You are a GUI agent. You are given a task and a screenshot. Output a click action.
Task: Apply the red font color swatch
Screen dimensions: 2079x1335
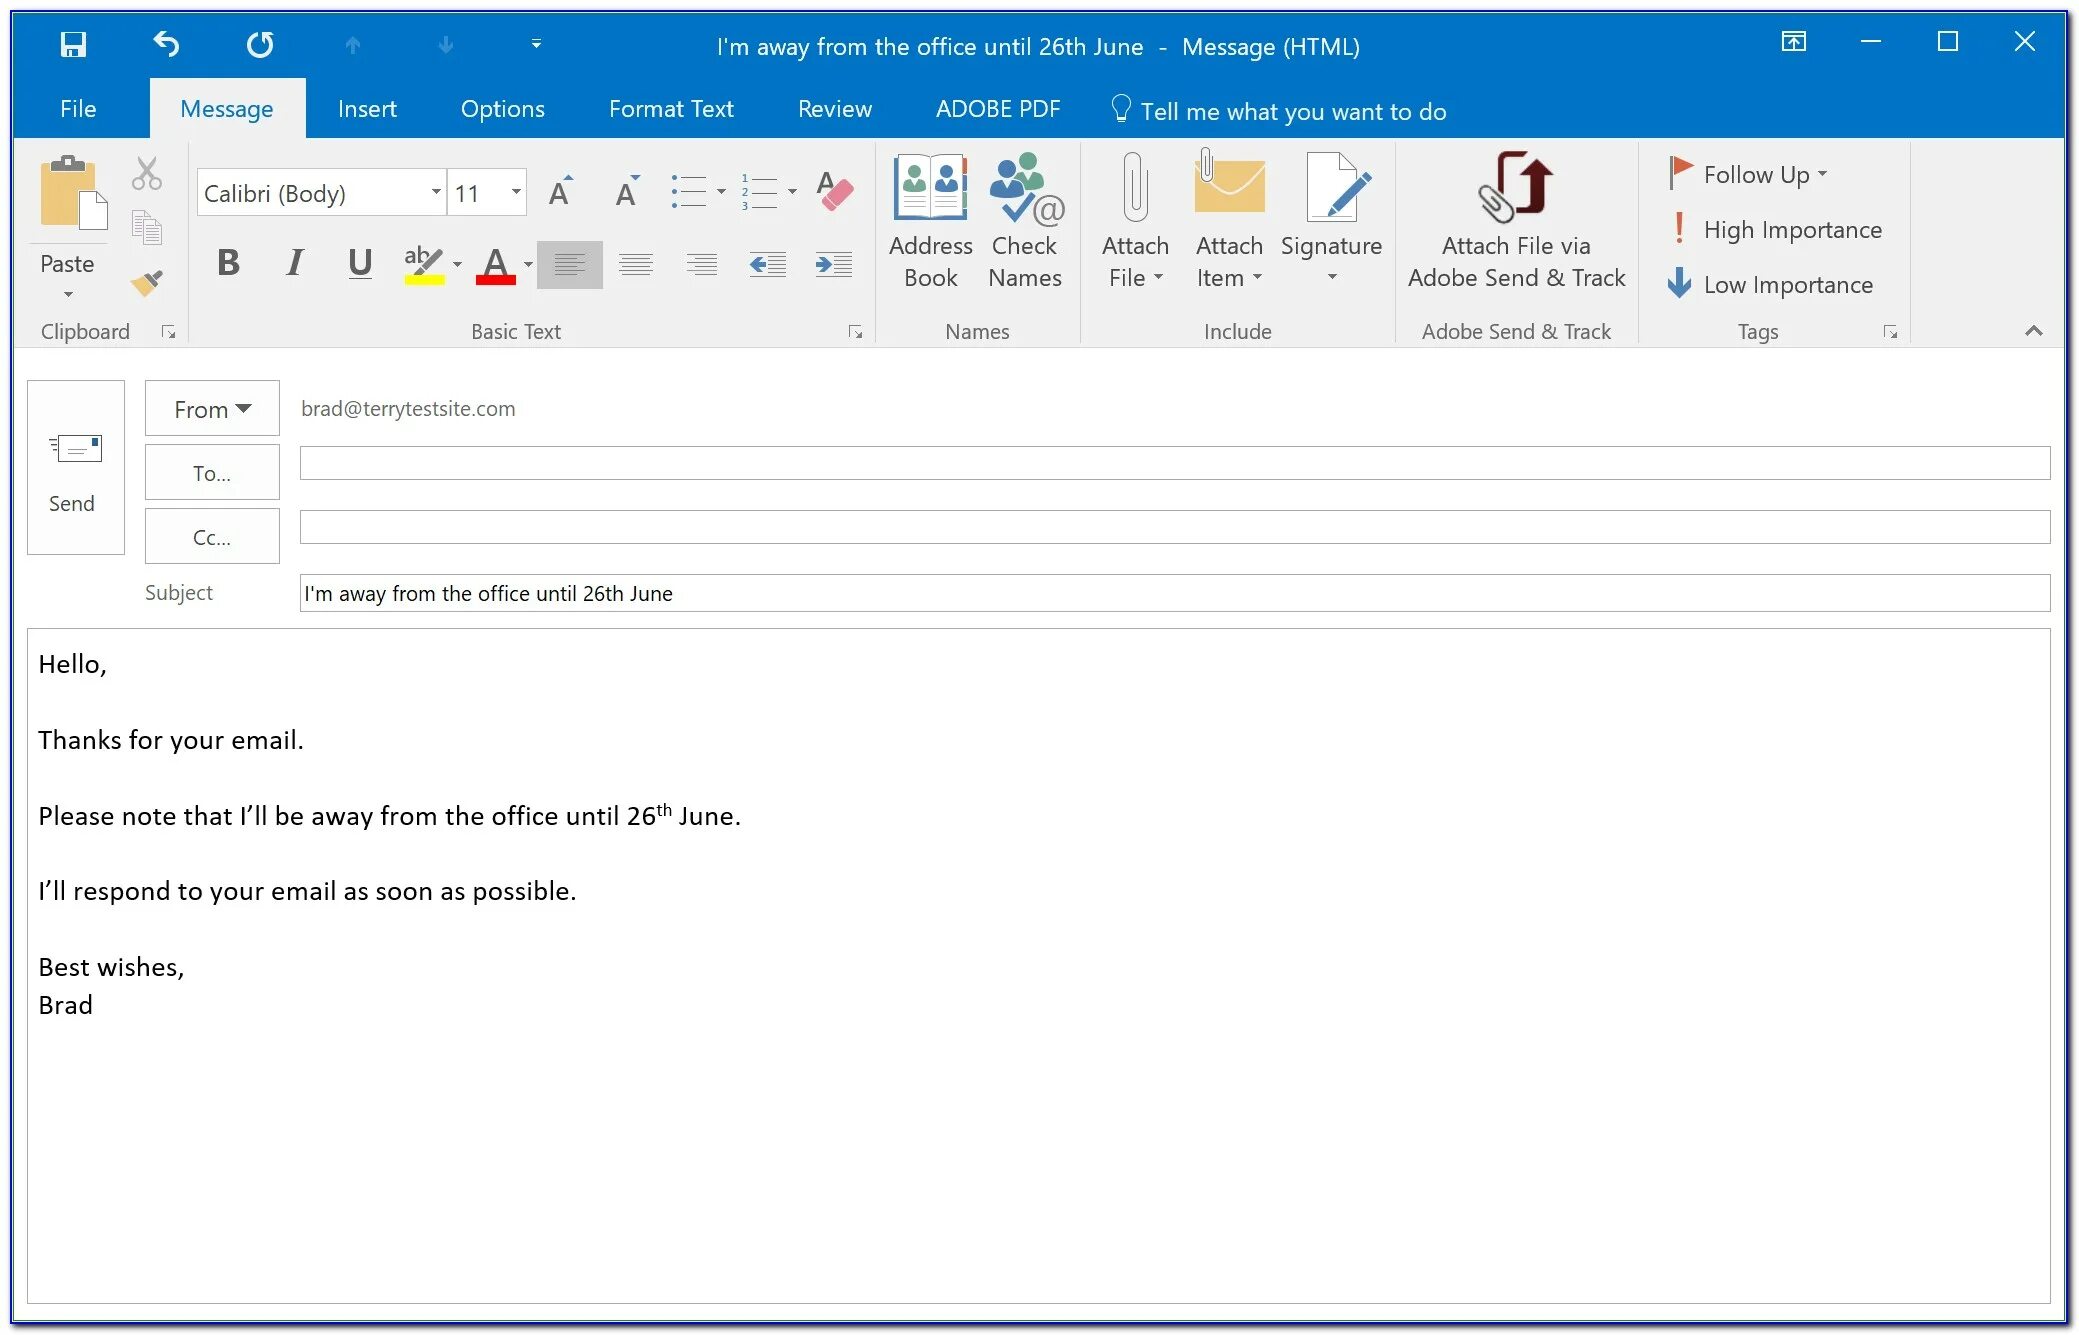click(x=495, y=265)
